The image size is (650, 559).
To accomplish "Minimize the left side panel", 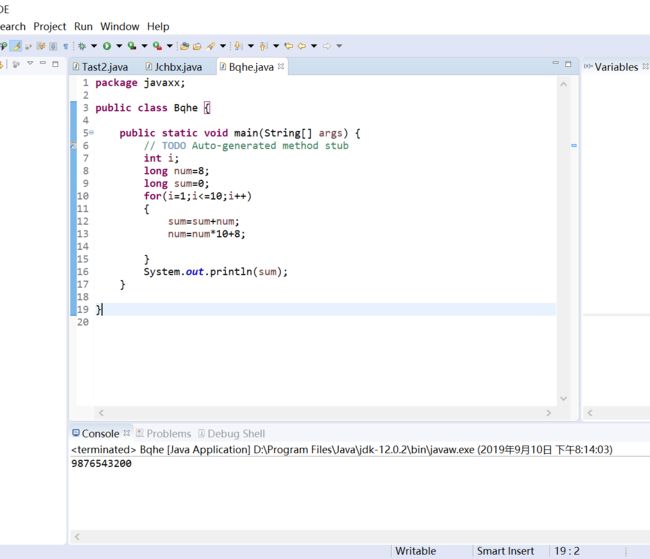I will (43, 63).
